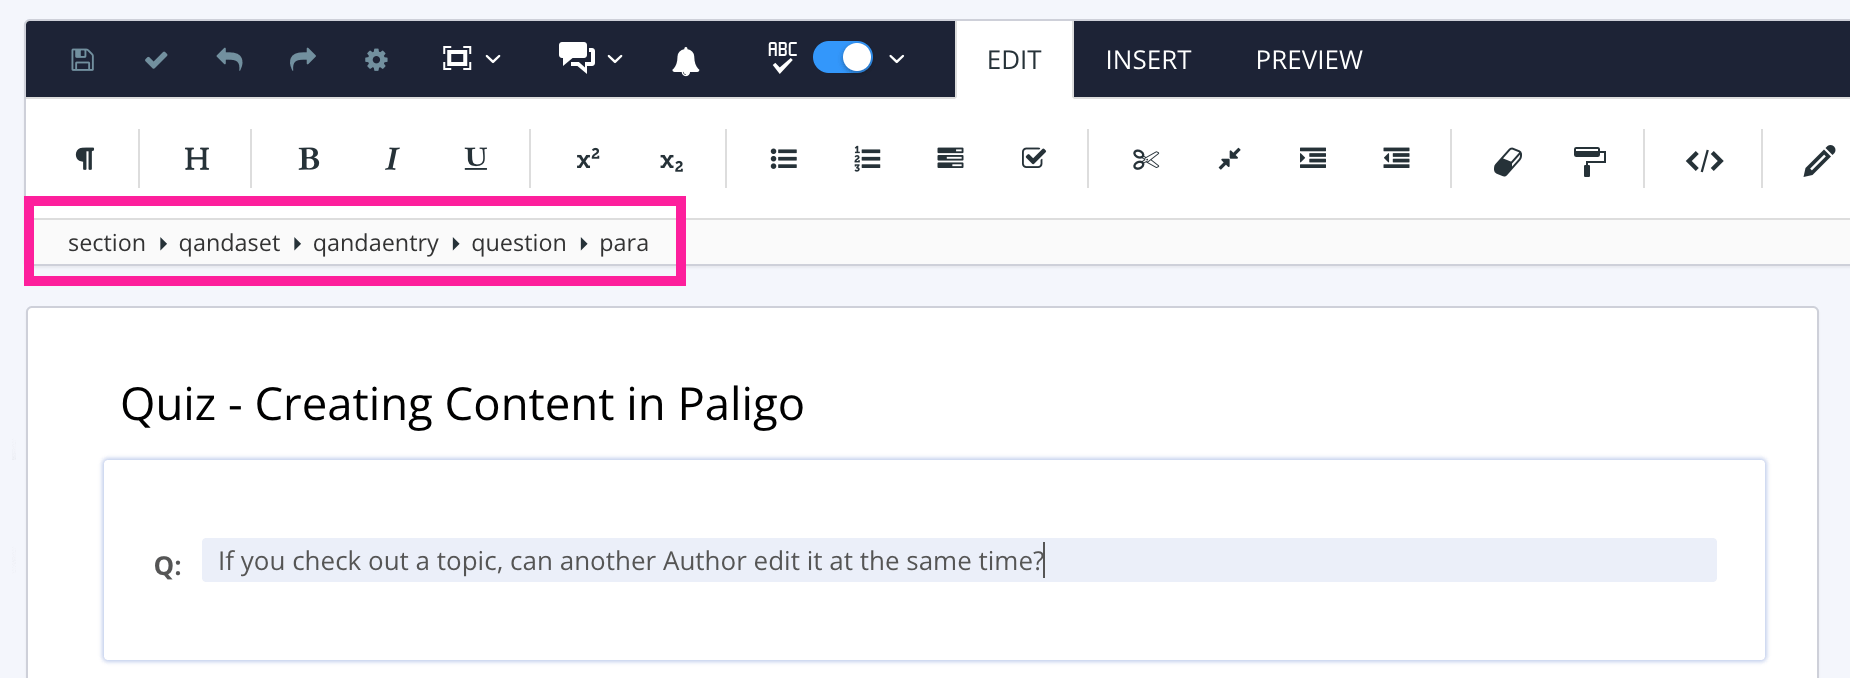Switch to the PREVIEW tab

point(1309,60)
